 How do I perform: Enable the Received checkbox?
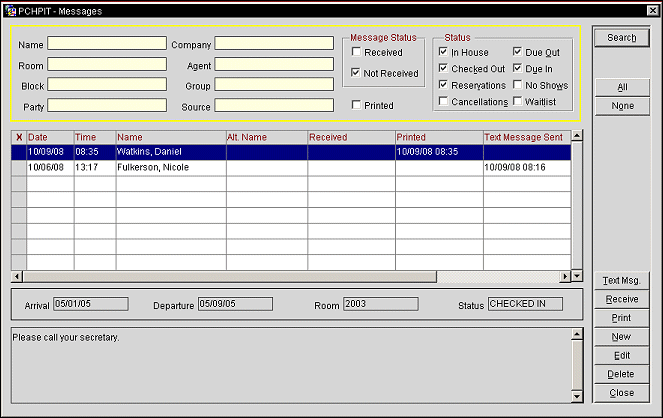(357, 53)
